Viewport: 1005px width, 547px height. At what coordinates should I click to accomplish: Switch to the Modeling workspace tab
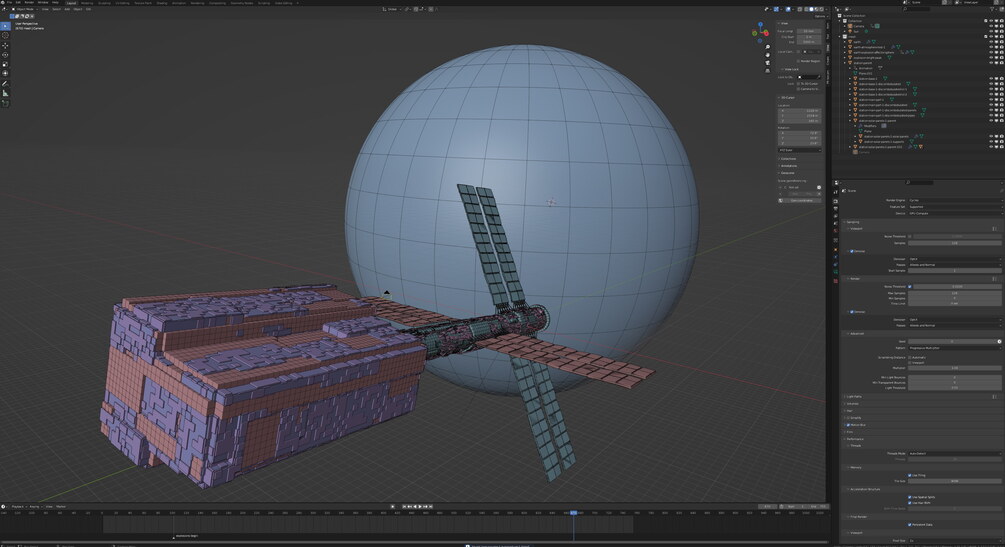click(87, 3)
